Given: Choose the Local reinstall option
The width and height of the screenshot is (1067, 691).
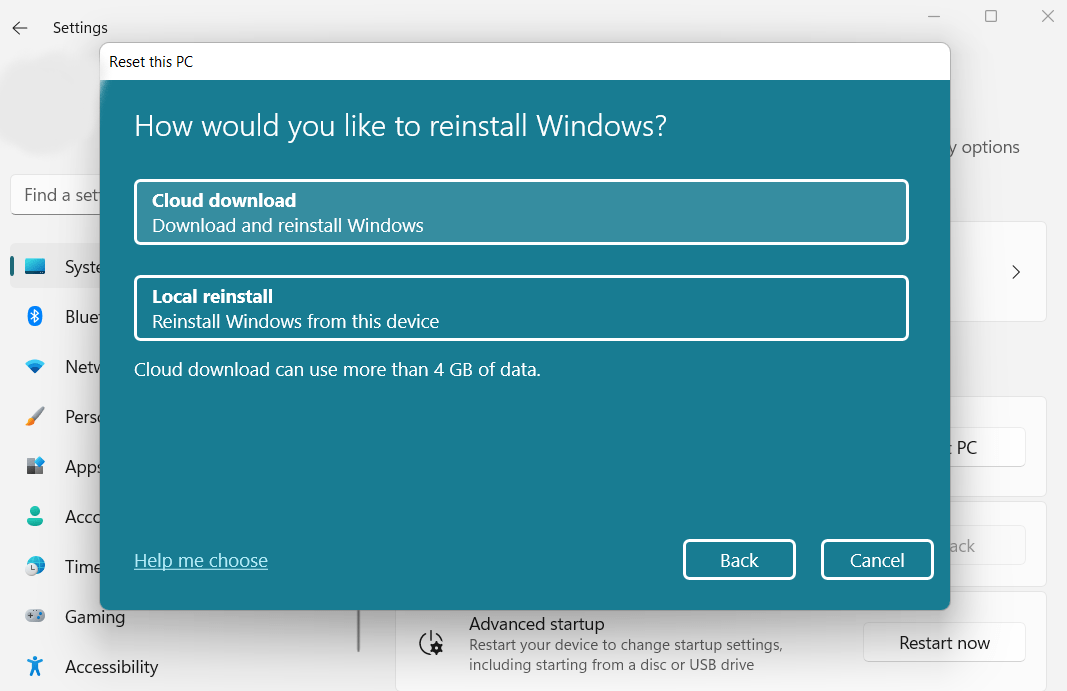Looking at the screenshot, I should coord(521,308).
